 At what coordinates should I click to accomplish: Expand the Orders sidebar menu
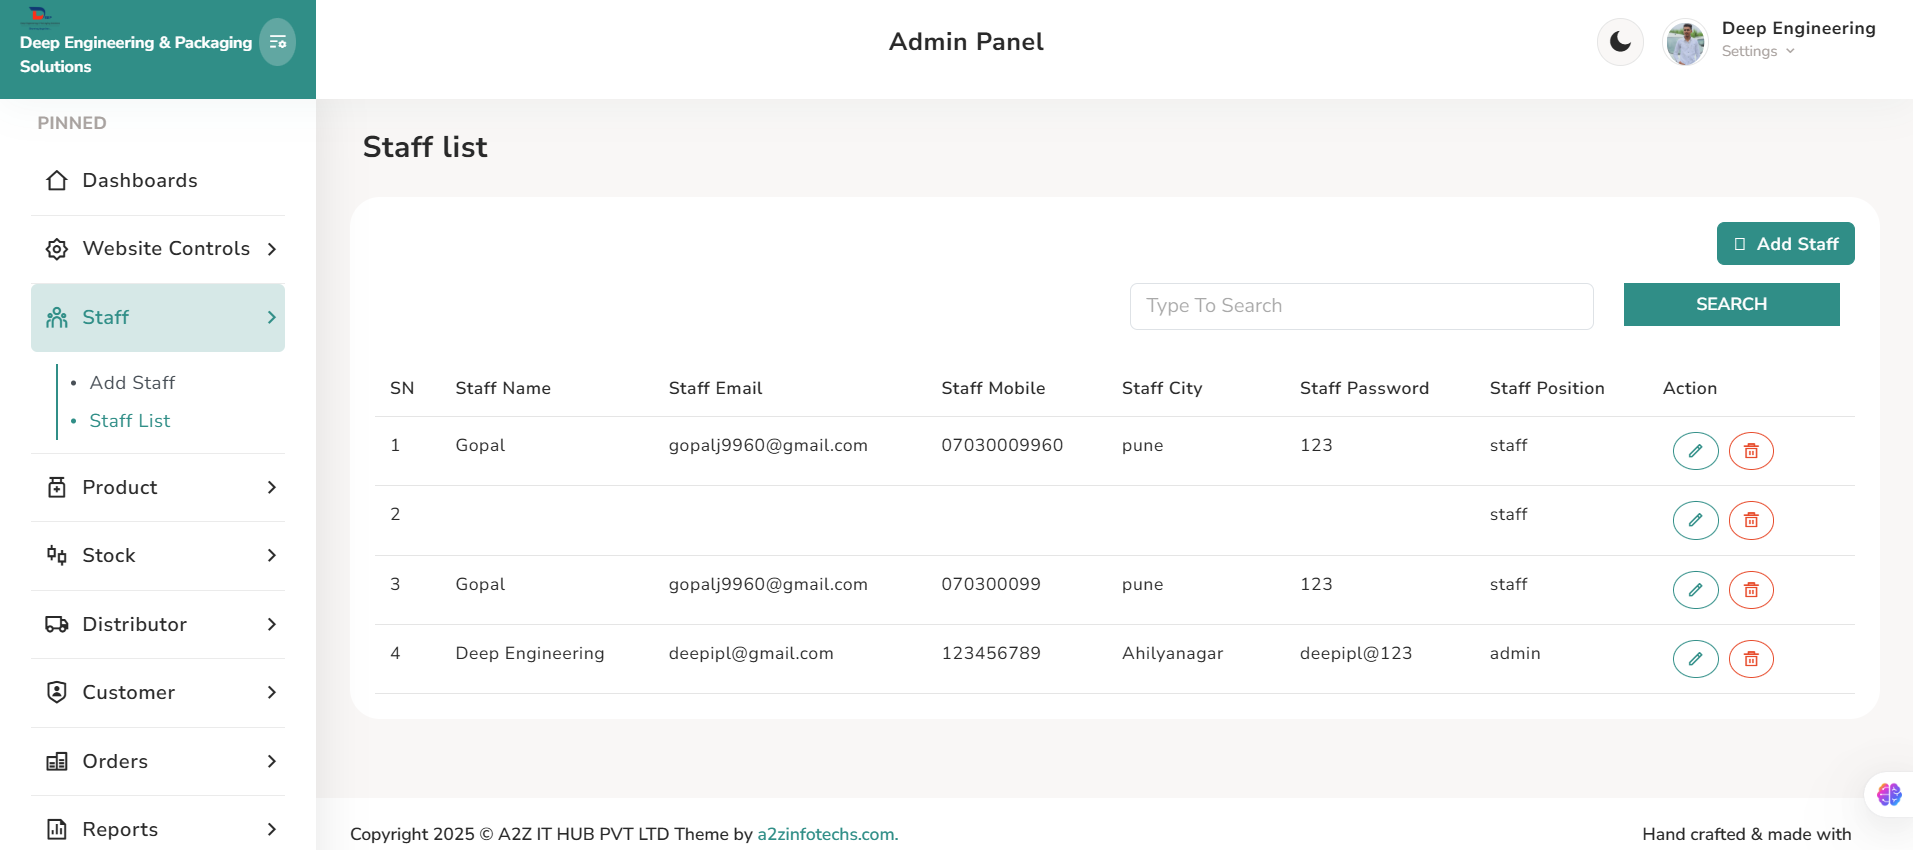158,762
